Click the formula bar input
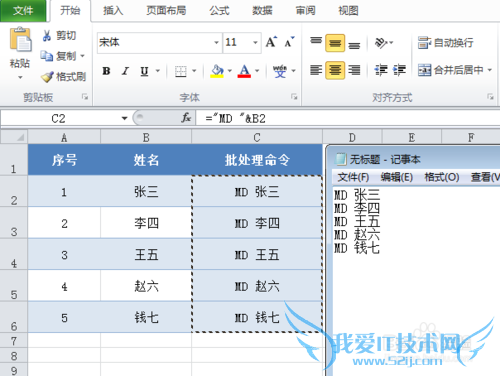500x376 pixels. point(348,118)
